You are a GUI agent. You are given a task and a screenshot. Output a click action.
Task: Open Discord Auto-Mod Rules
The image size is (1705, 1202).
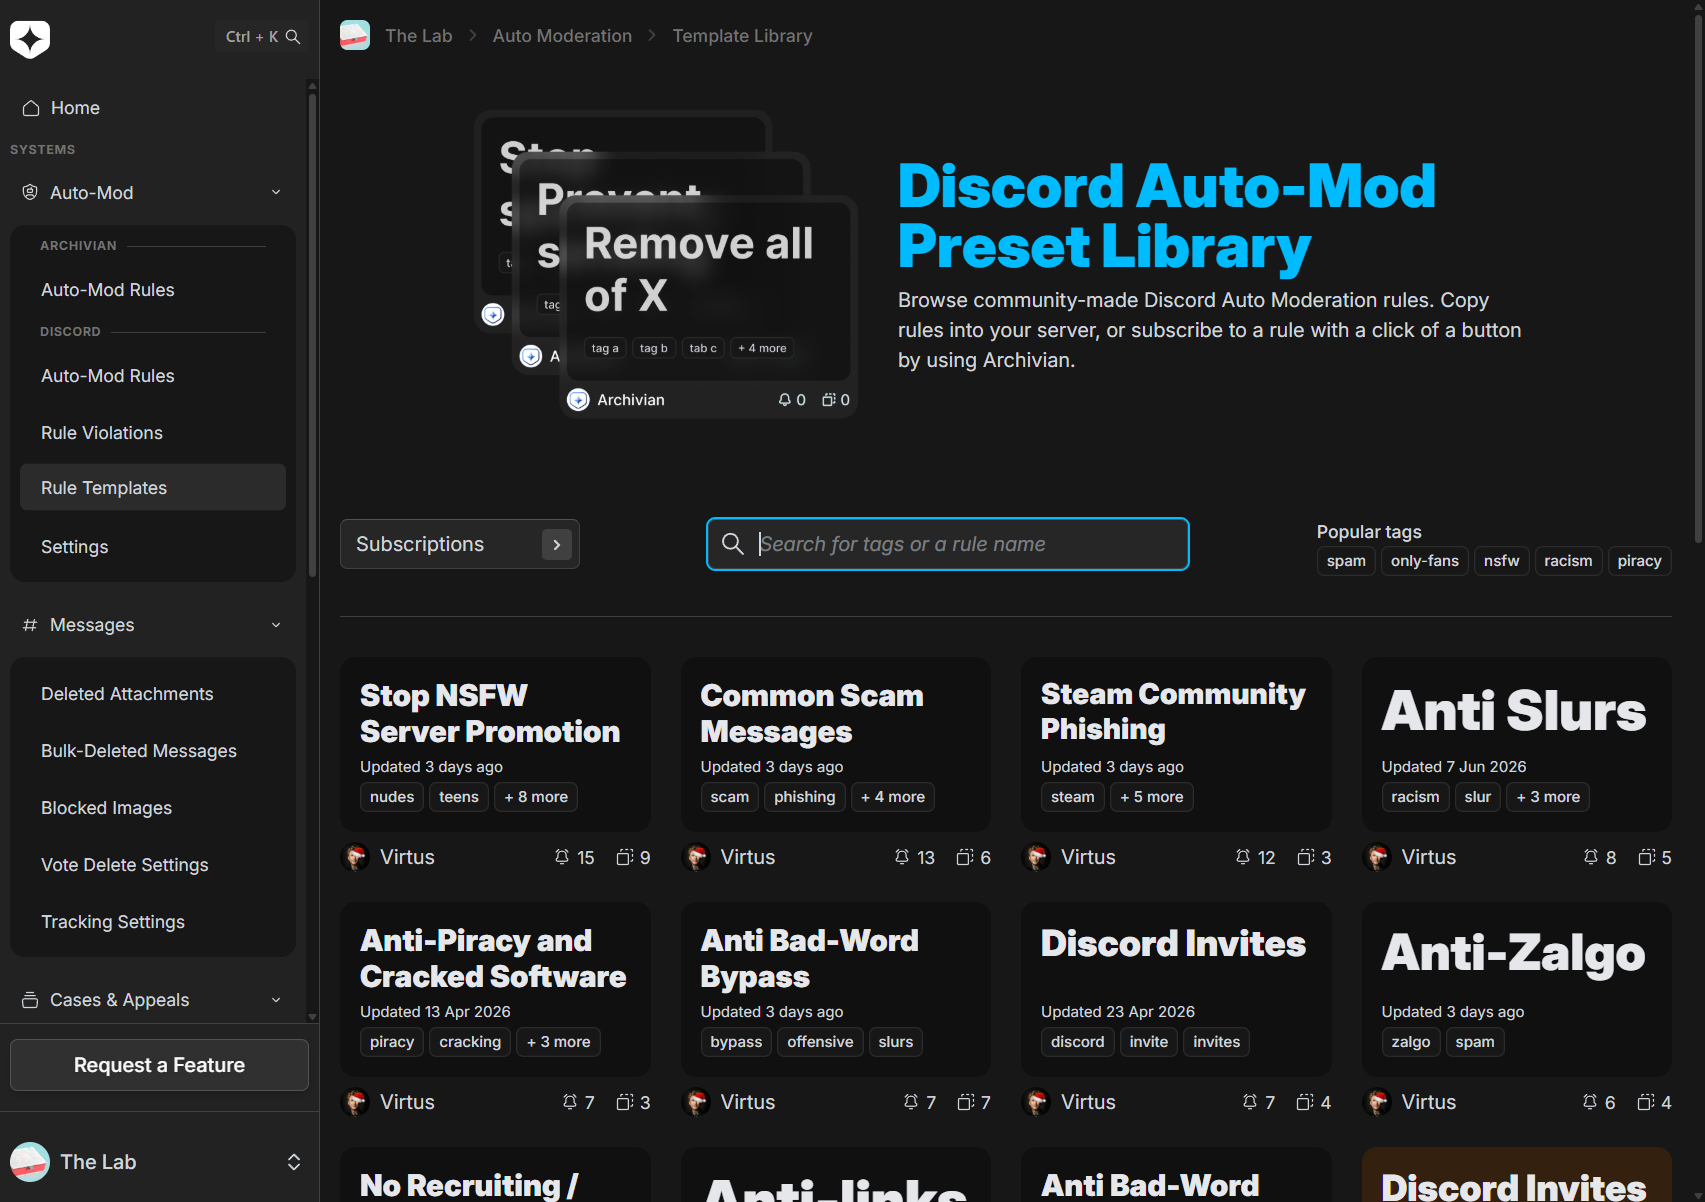click(x=153, y=376)
